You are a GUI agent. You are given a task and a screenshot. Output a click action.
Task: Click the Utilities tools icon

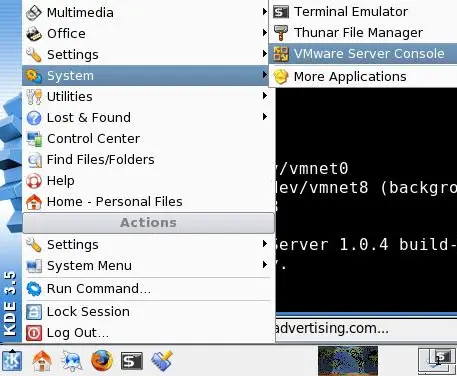(34, 97)
